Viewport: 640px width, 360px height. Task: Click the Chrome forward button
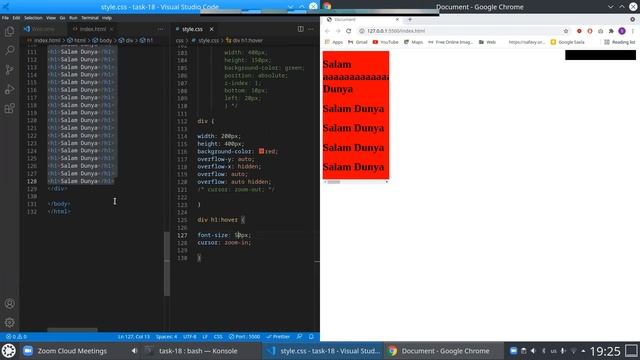click(x=338, y=31)
